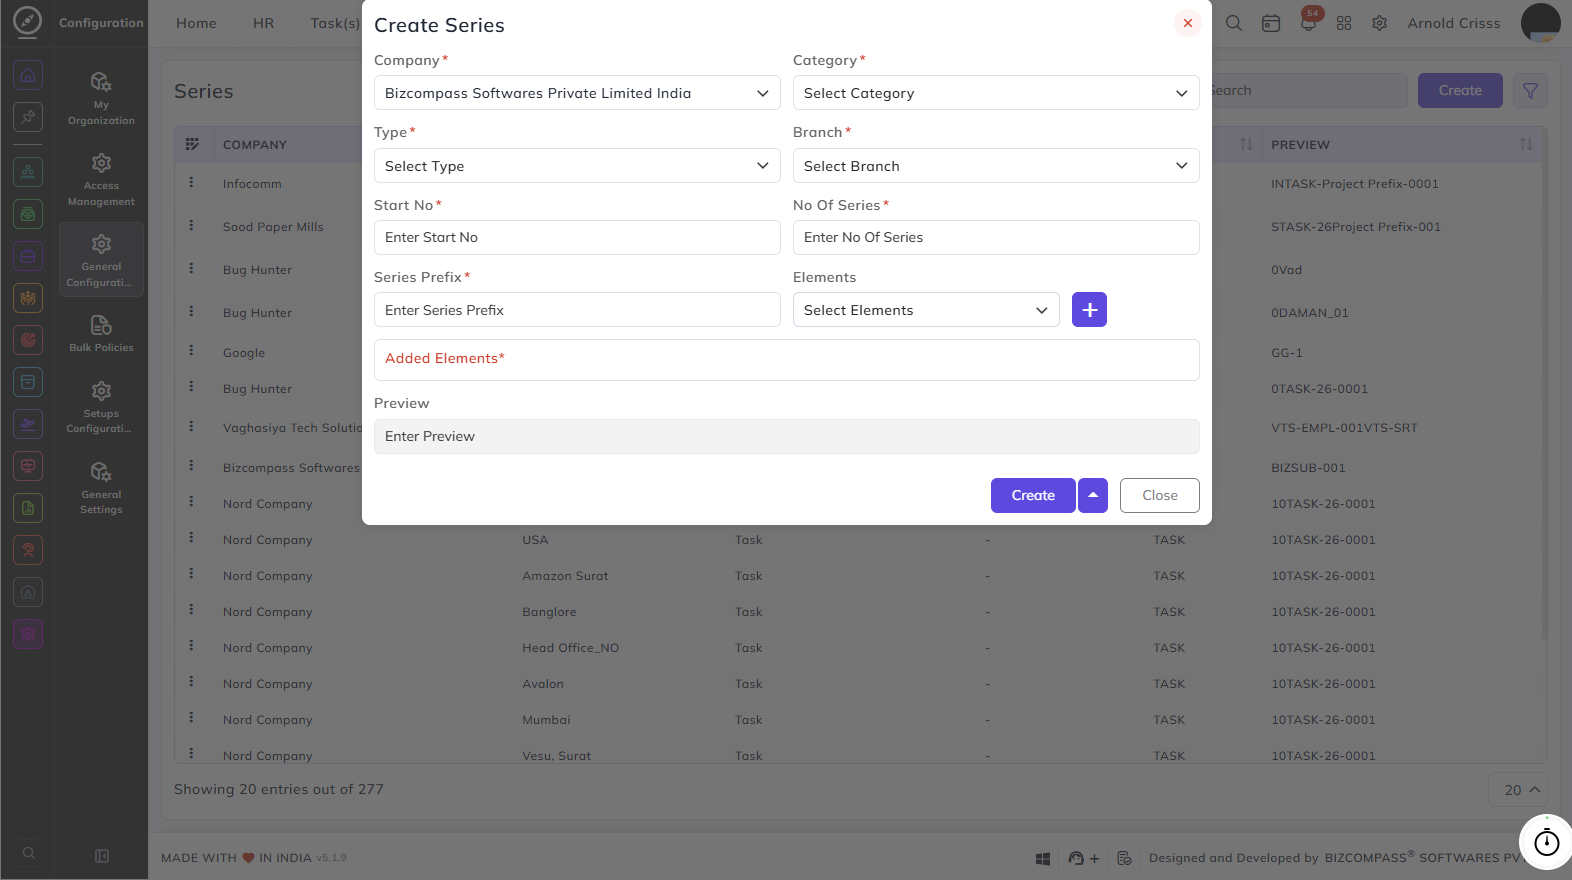Switch to the HR menu tab
The width and height of the screenshot is (1572, 880).
[263, 23]
